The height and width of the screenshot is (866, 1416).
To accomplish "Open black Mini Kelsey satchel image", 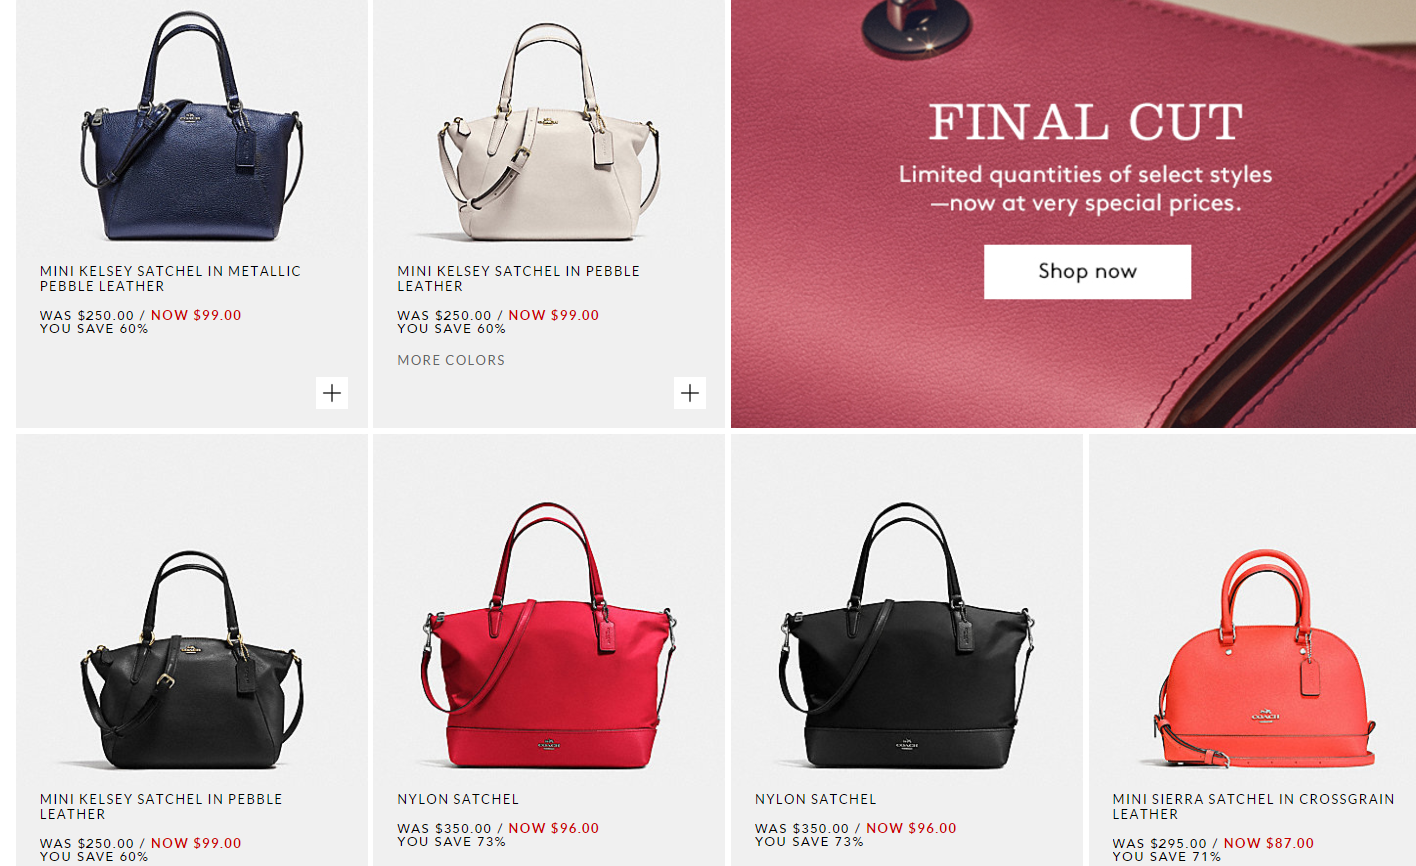I will coord(192,660).
